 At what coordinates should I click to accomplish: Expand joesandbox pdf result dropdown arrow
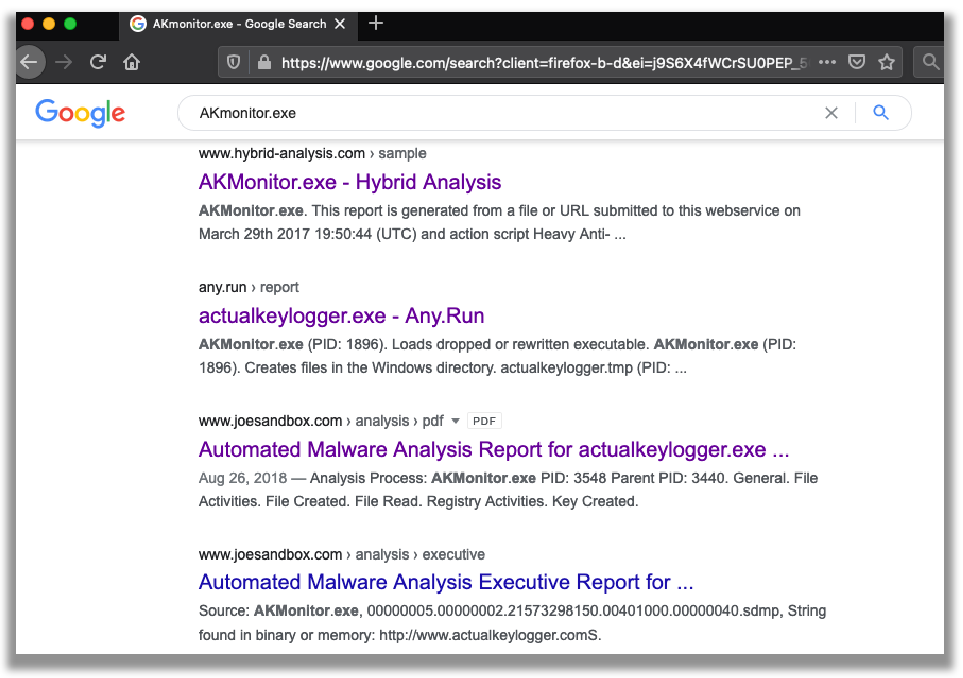pos(455,421)
